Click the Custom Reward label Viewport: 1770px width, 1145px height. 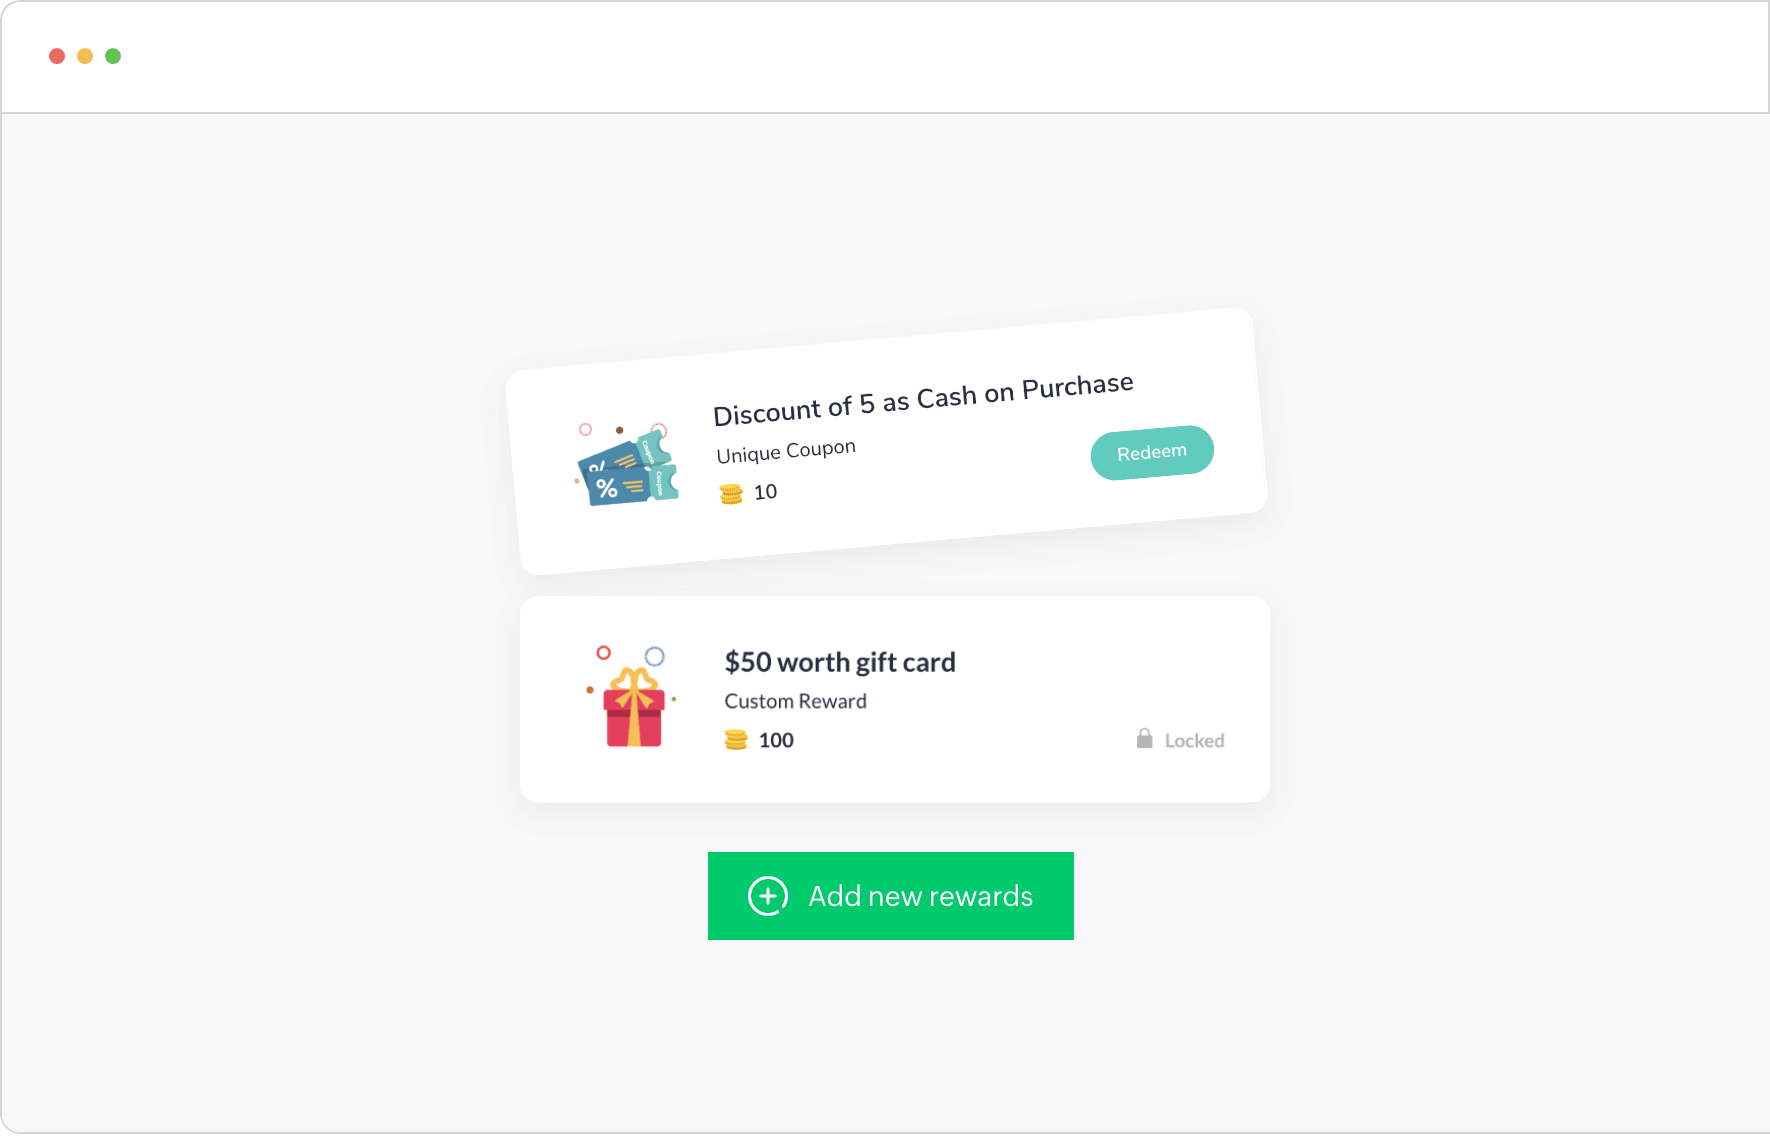click(796, 701)
